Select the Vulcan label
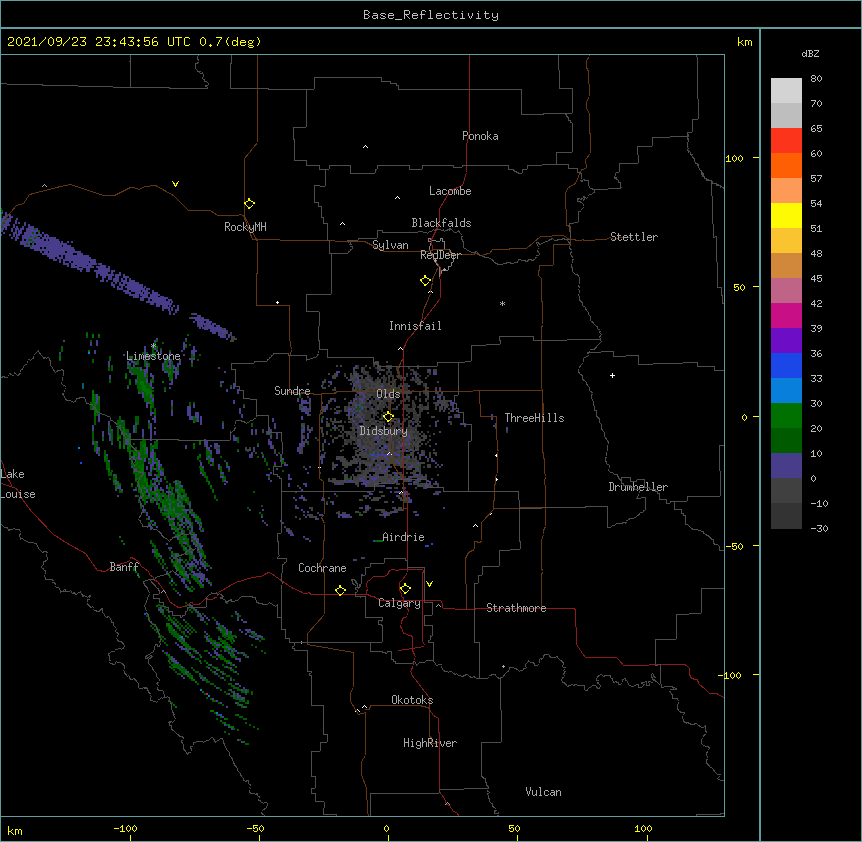The image size is (862, 842). coord(543,792)
